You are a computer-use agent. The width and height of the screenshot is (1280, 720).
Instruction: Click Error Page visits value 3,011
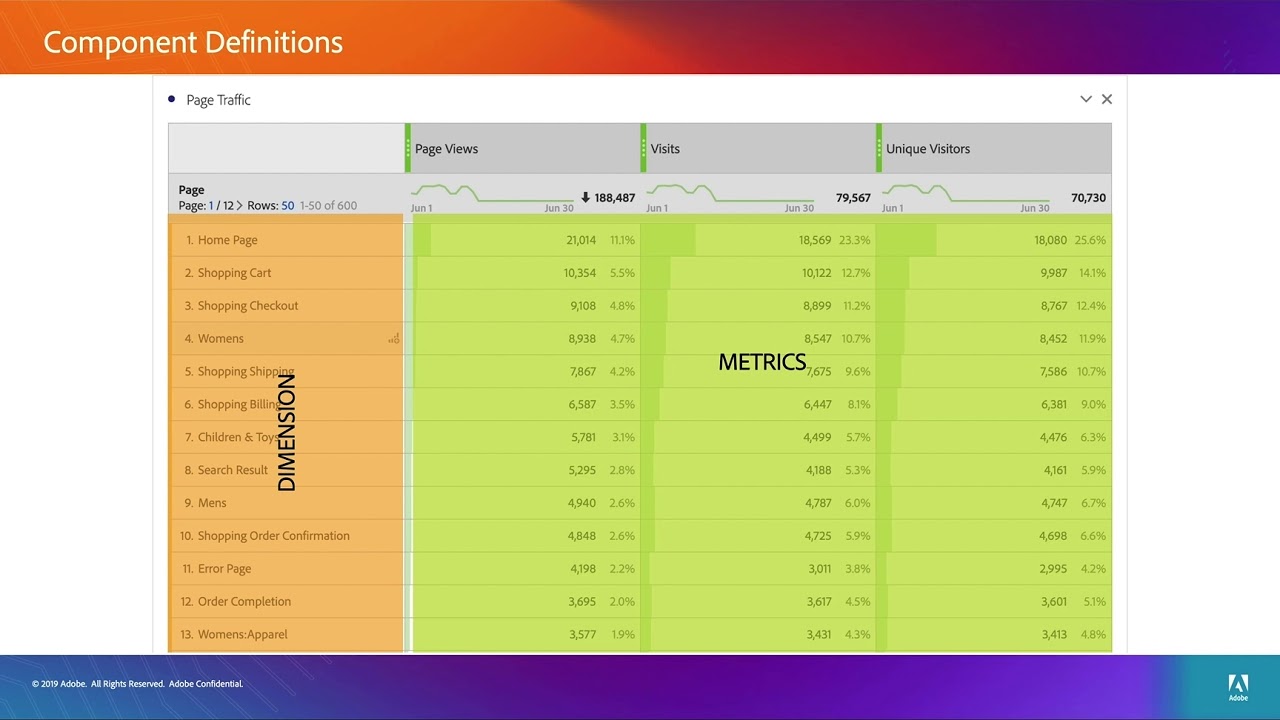point(820,569)
